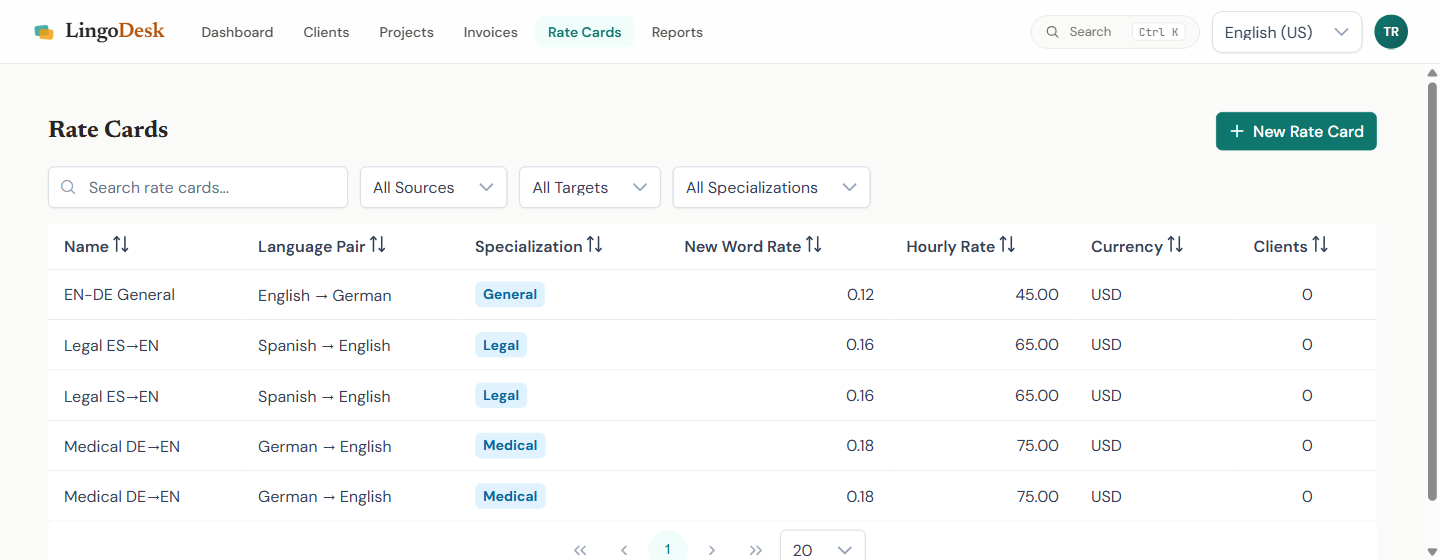Go to next page arrow

click(712, 550)
